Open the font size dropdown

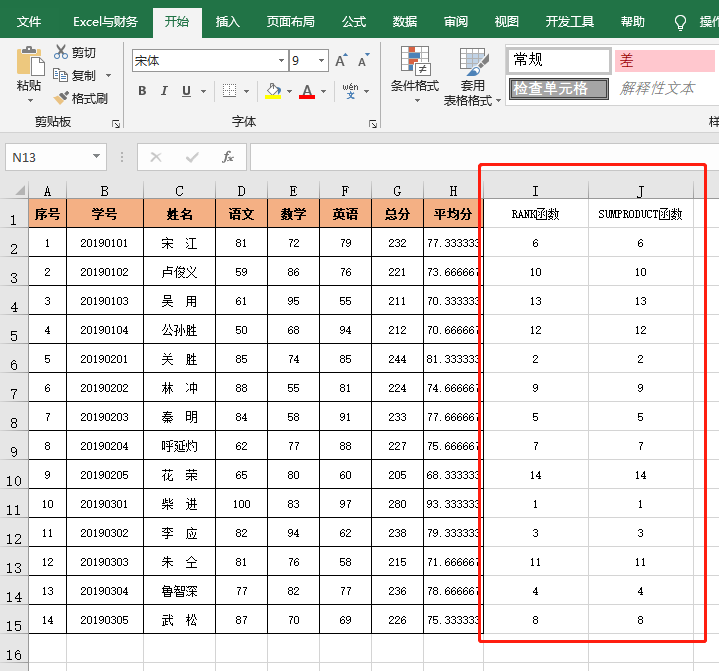point(321,62)
